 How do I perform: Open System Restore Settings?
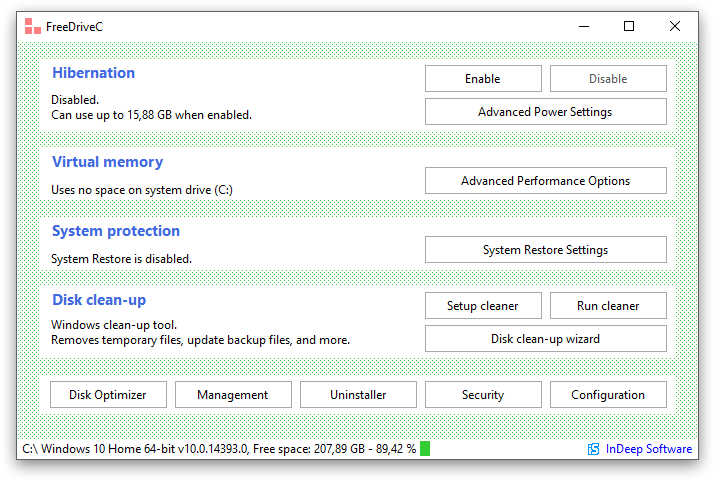(545, 249)
